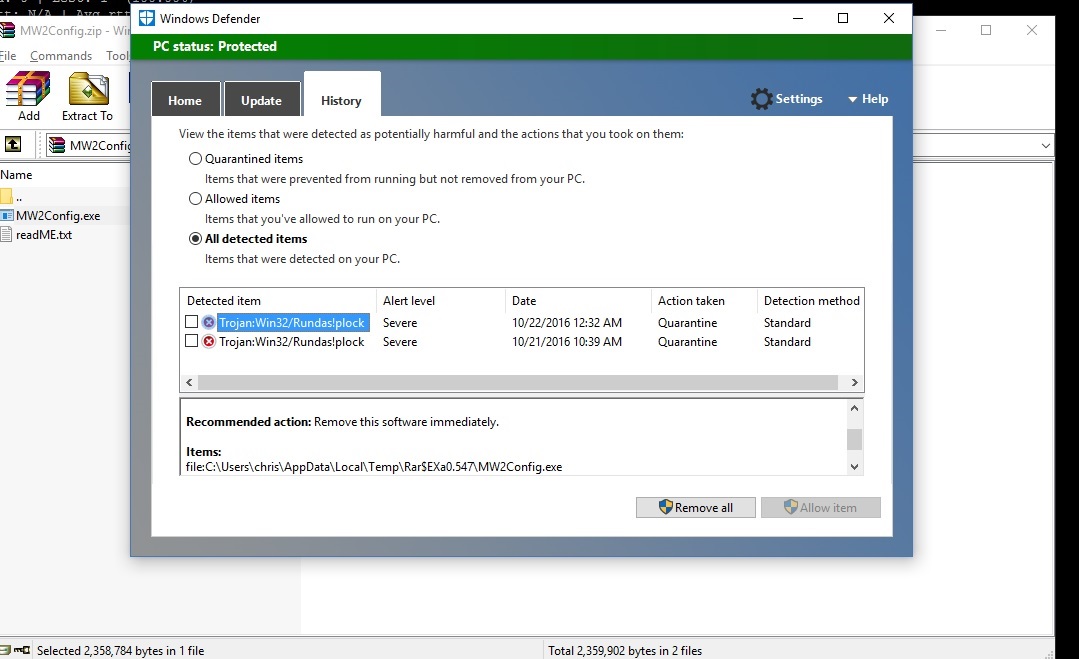Switch to the Update tab
Viewport: 1079px width, 659px height.
(x=261, y=101)
